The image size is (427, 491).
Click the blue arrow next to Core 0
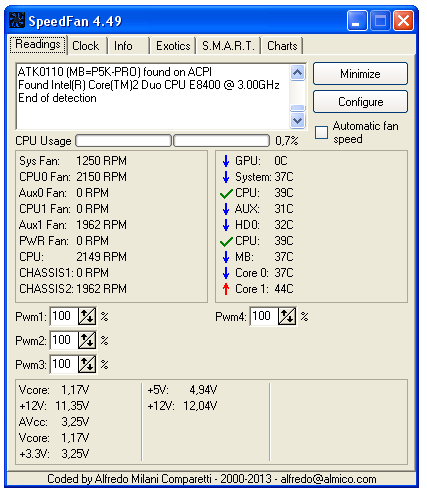[x=226, y=273]
